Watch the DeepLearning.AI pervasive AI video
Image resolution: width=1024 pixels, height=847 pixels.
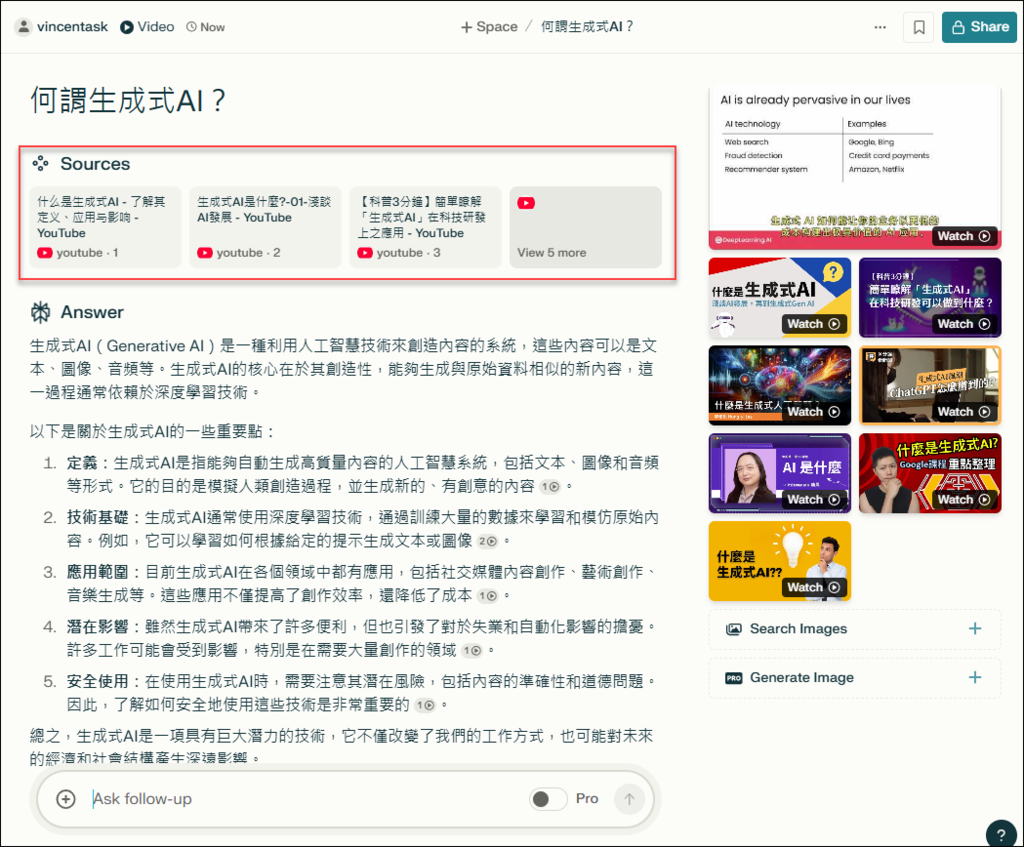pos(964,236)
